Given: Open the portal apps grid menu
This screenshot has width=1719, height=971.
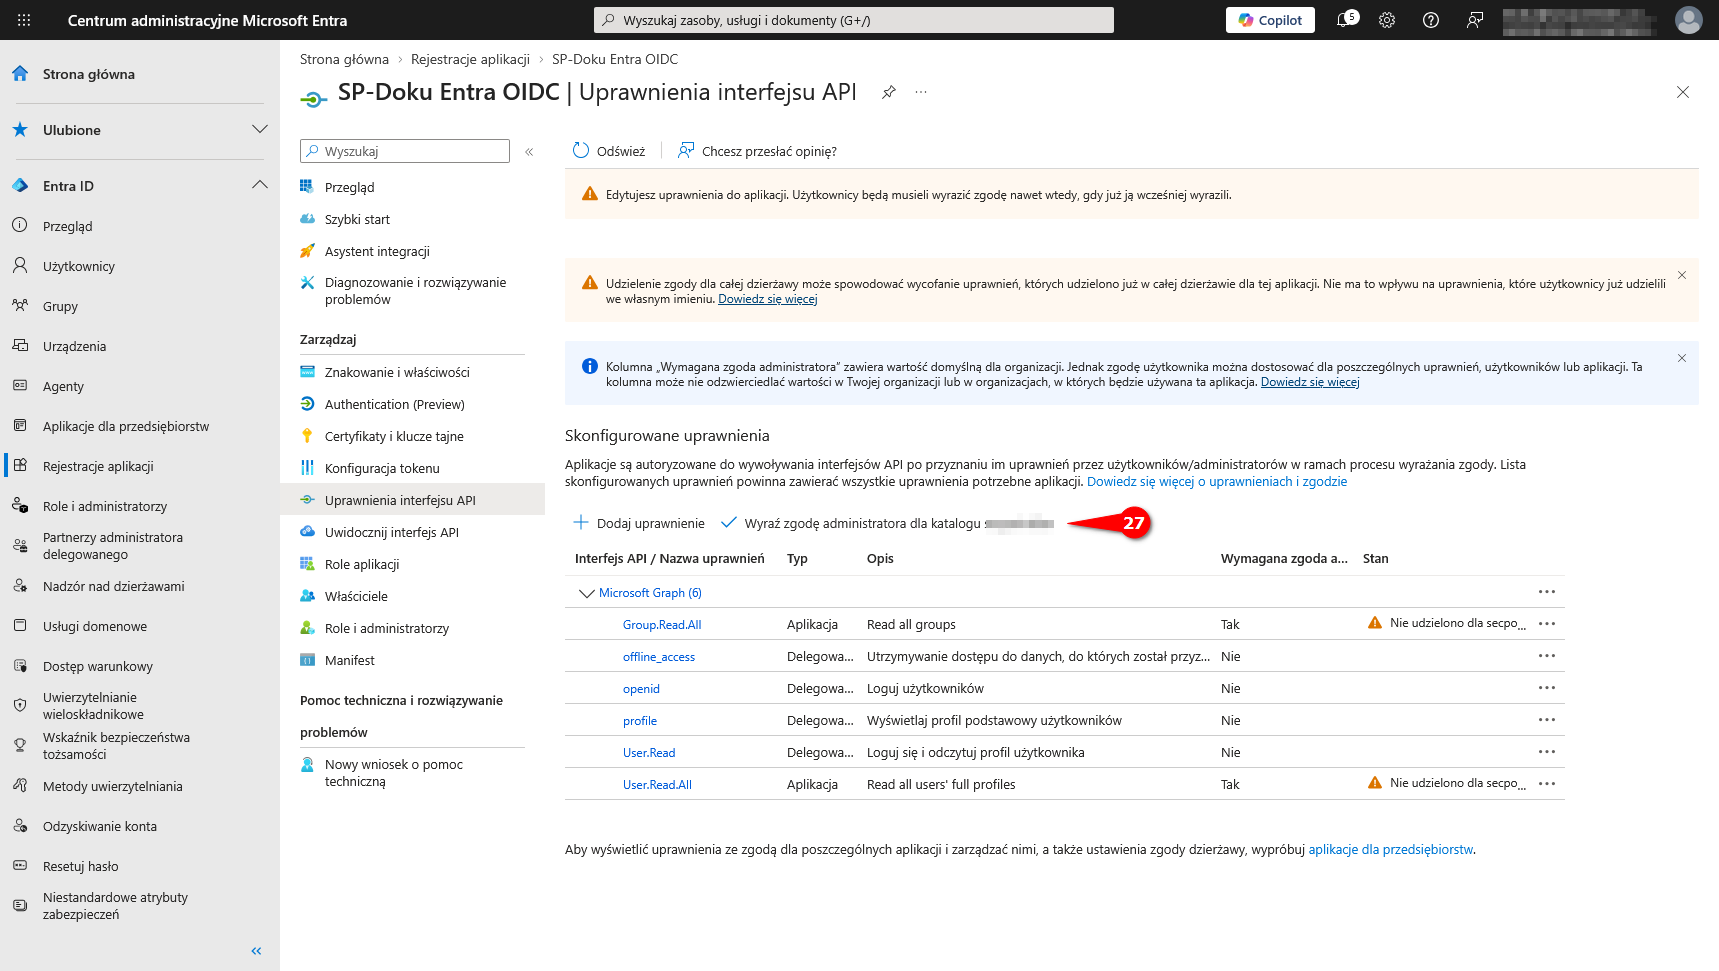Looking at the screenshot, I should pos(24,20).
